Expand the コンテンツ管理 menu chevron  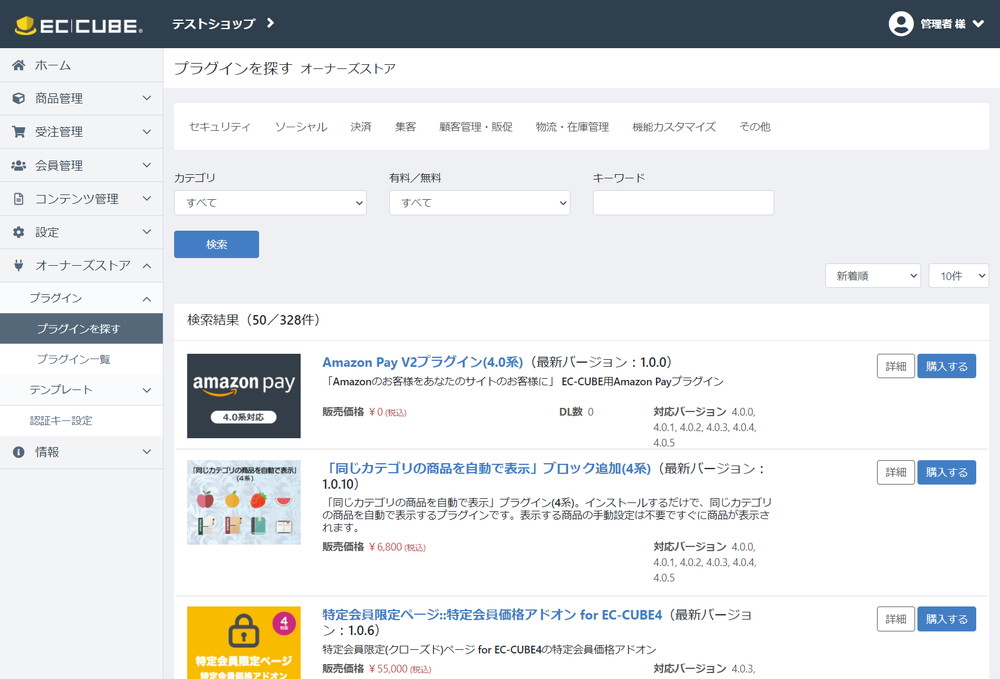click(147, 198)
